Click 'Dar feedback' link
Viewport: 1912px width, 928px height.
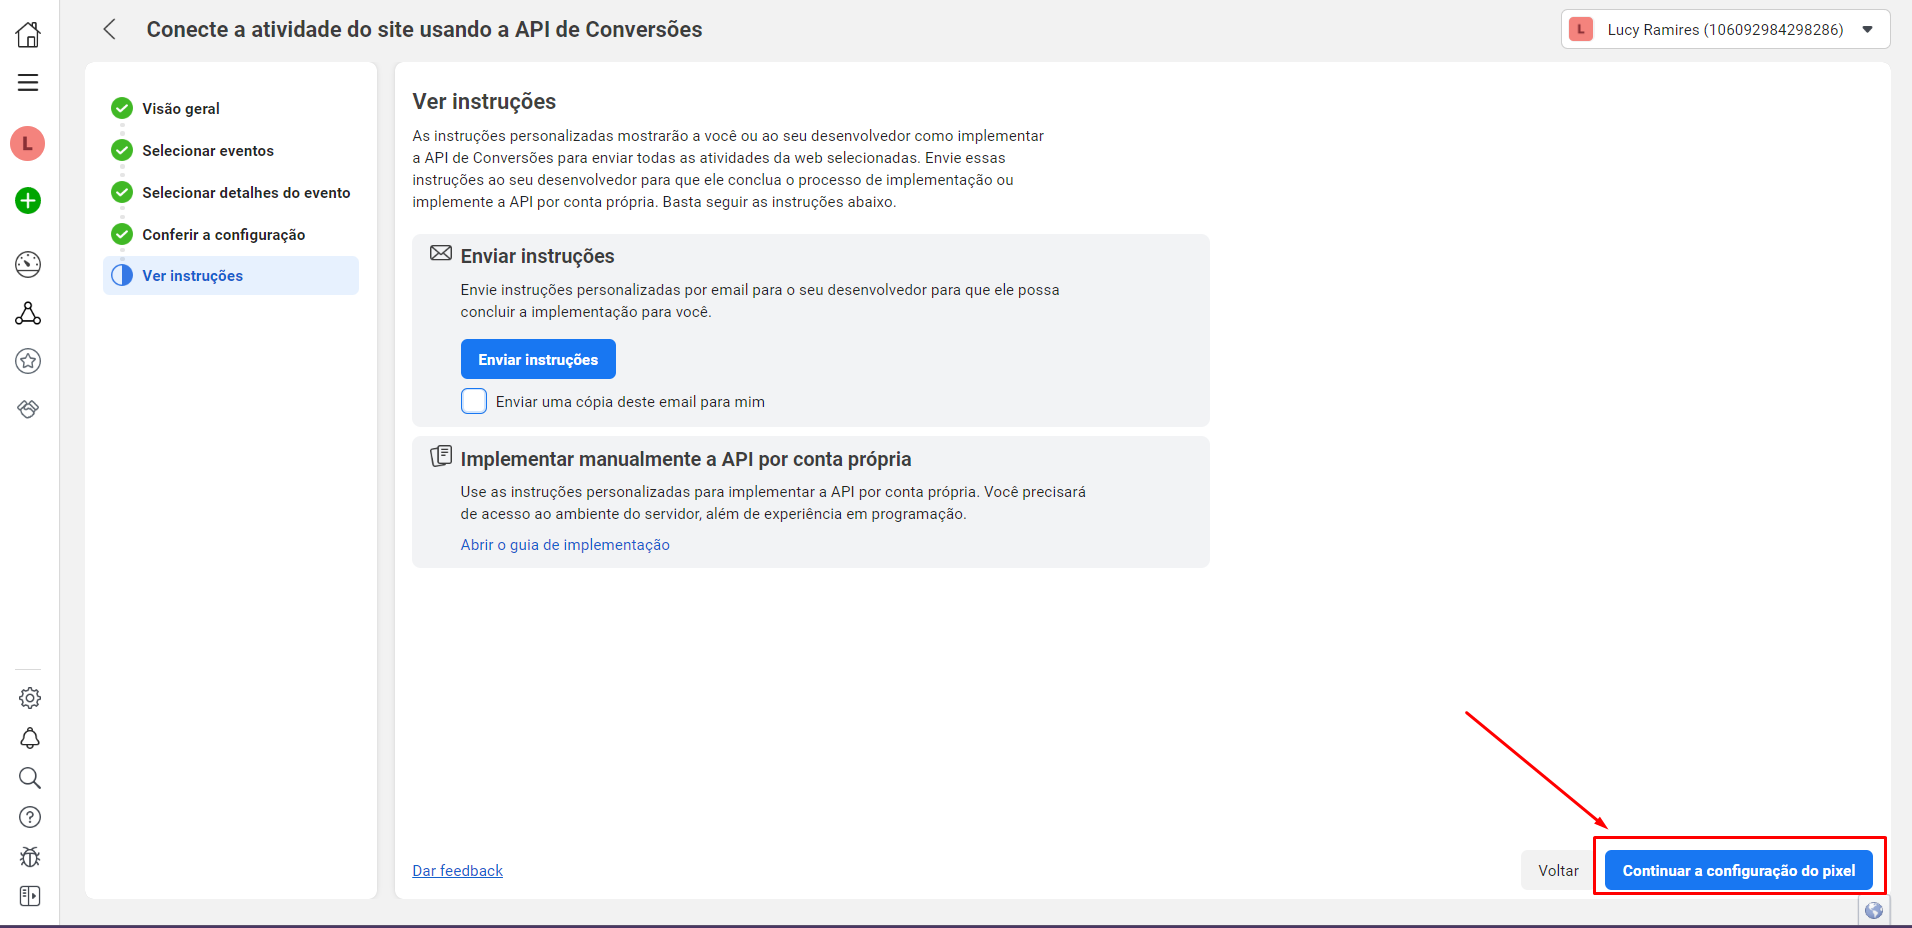(x=458, y=871)
